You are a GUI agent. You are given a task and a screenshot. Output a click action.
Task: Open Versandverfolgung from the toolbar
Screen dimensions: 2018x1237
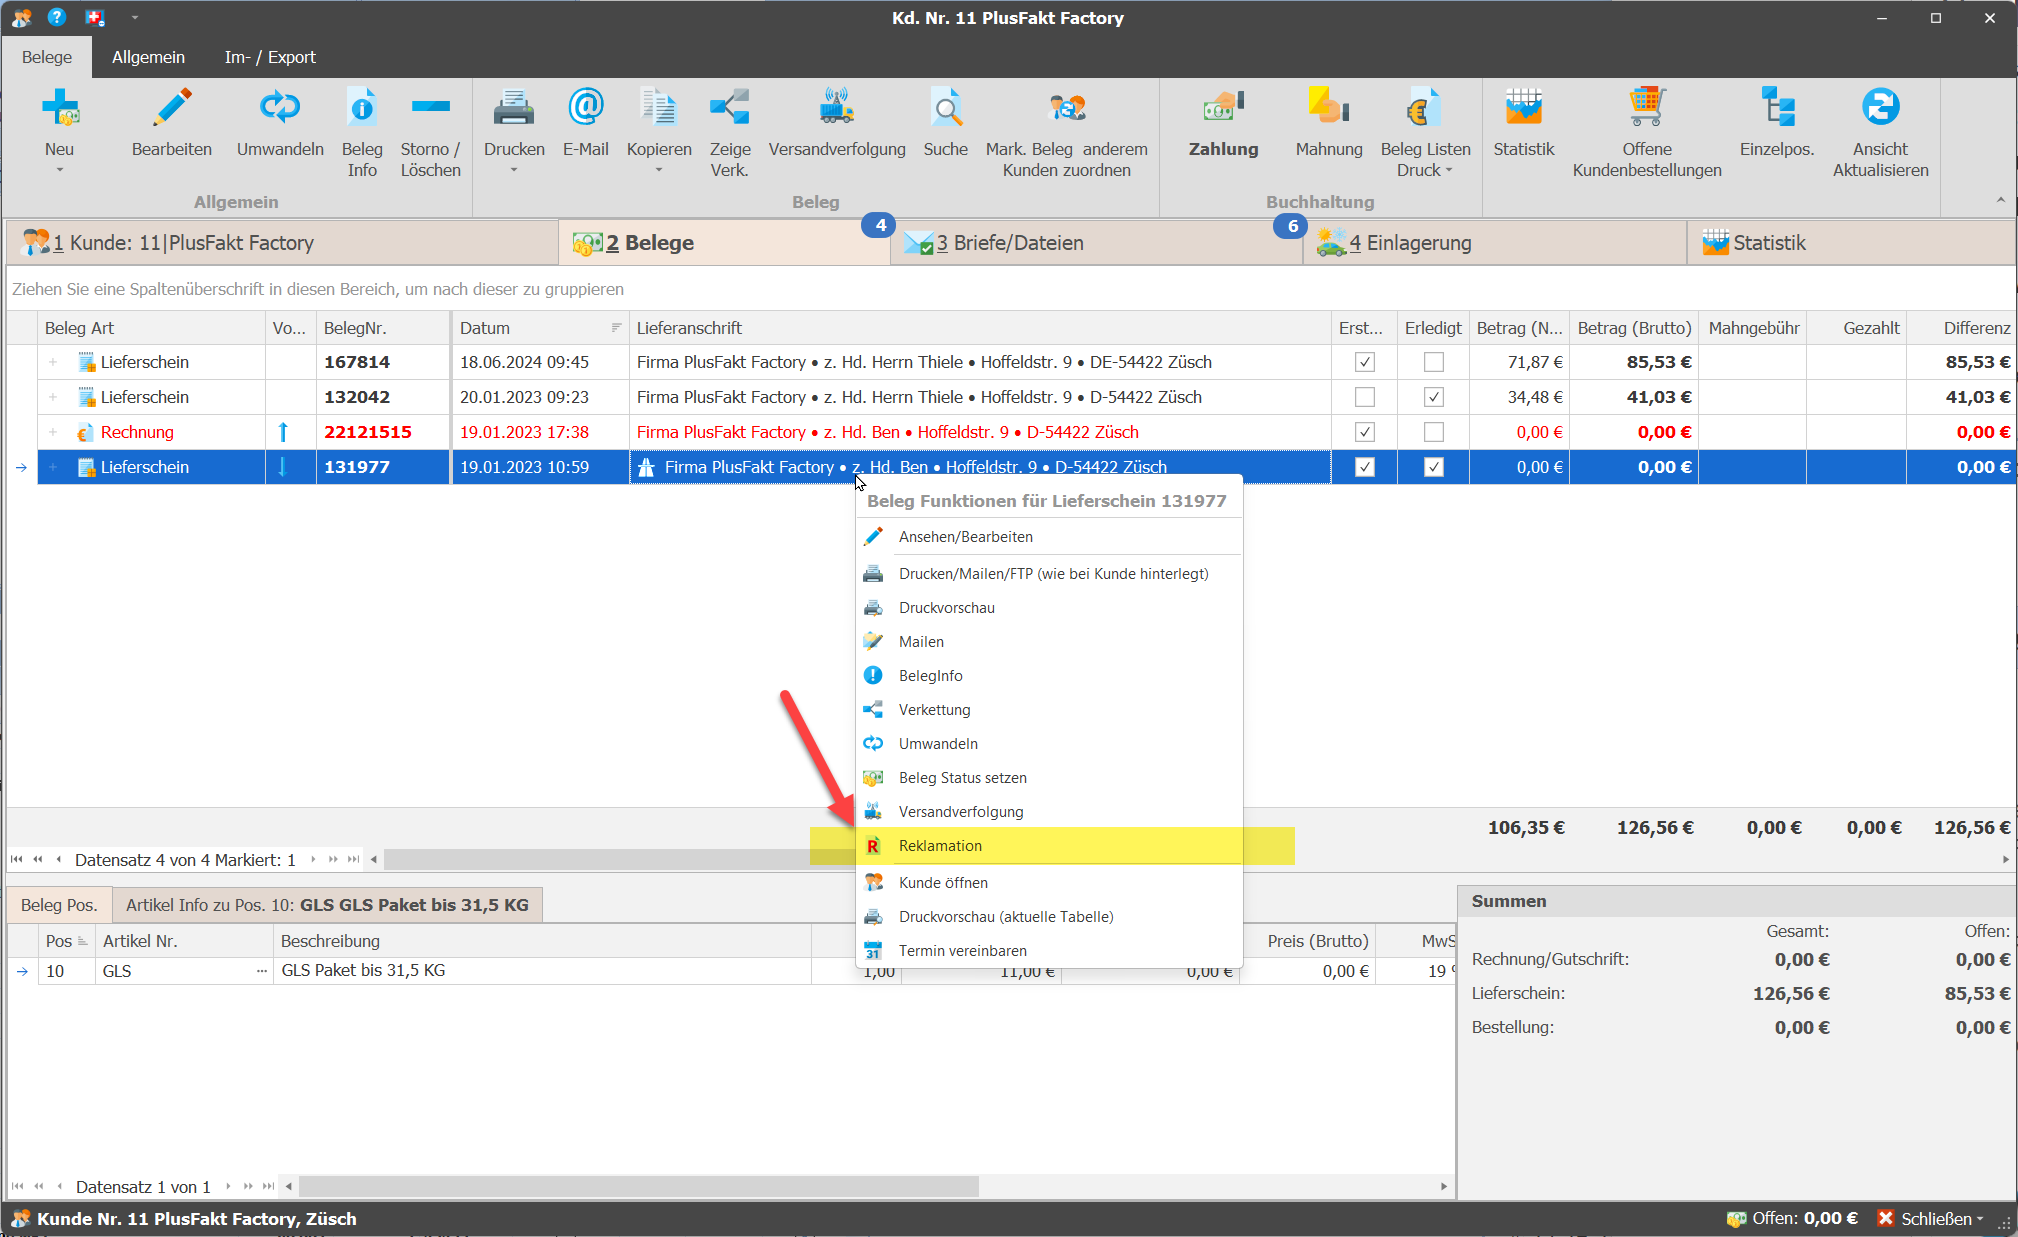click(837, 107)
